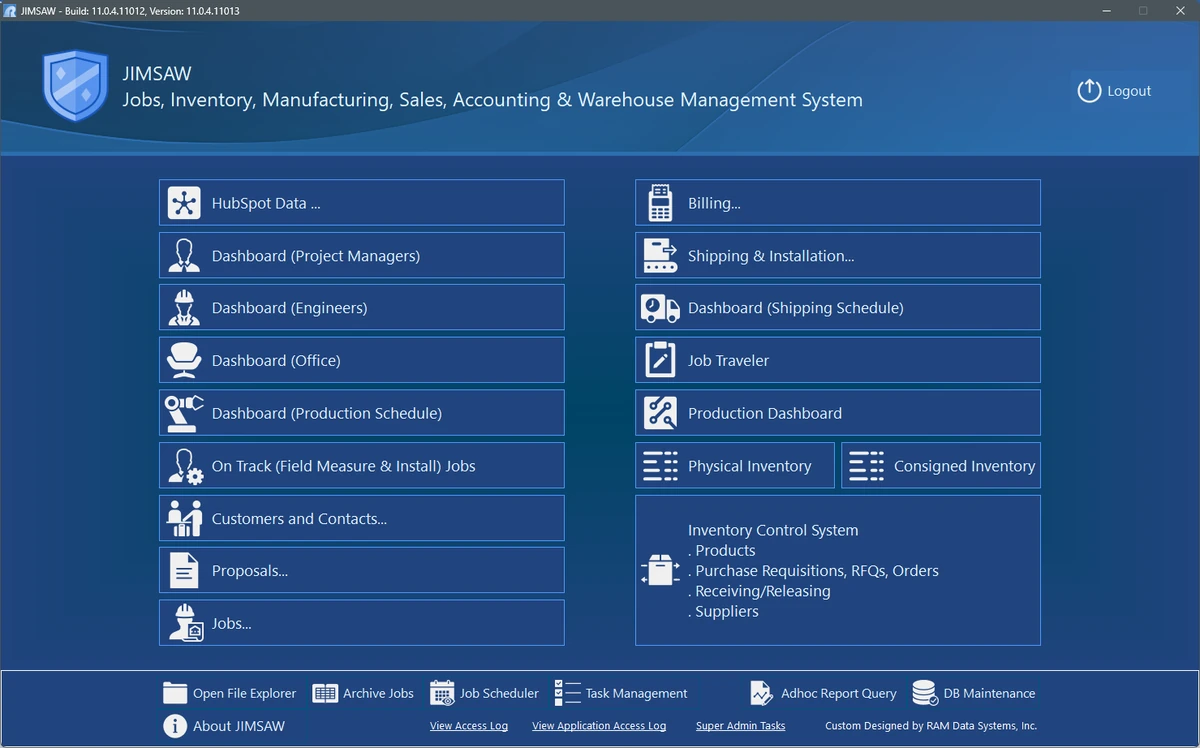Click the Inventory Control System box icon
Screen dimensions: 1200x748
point(660,571)
